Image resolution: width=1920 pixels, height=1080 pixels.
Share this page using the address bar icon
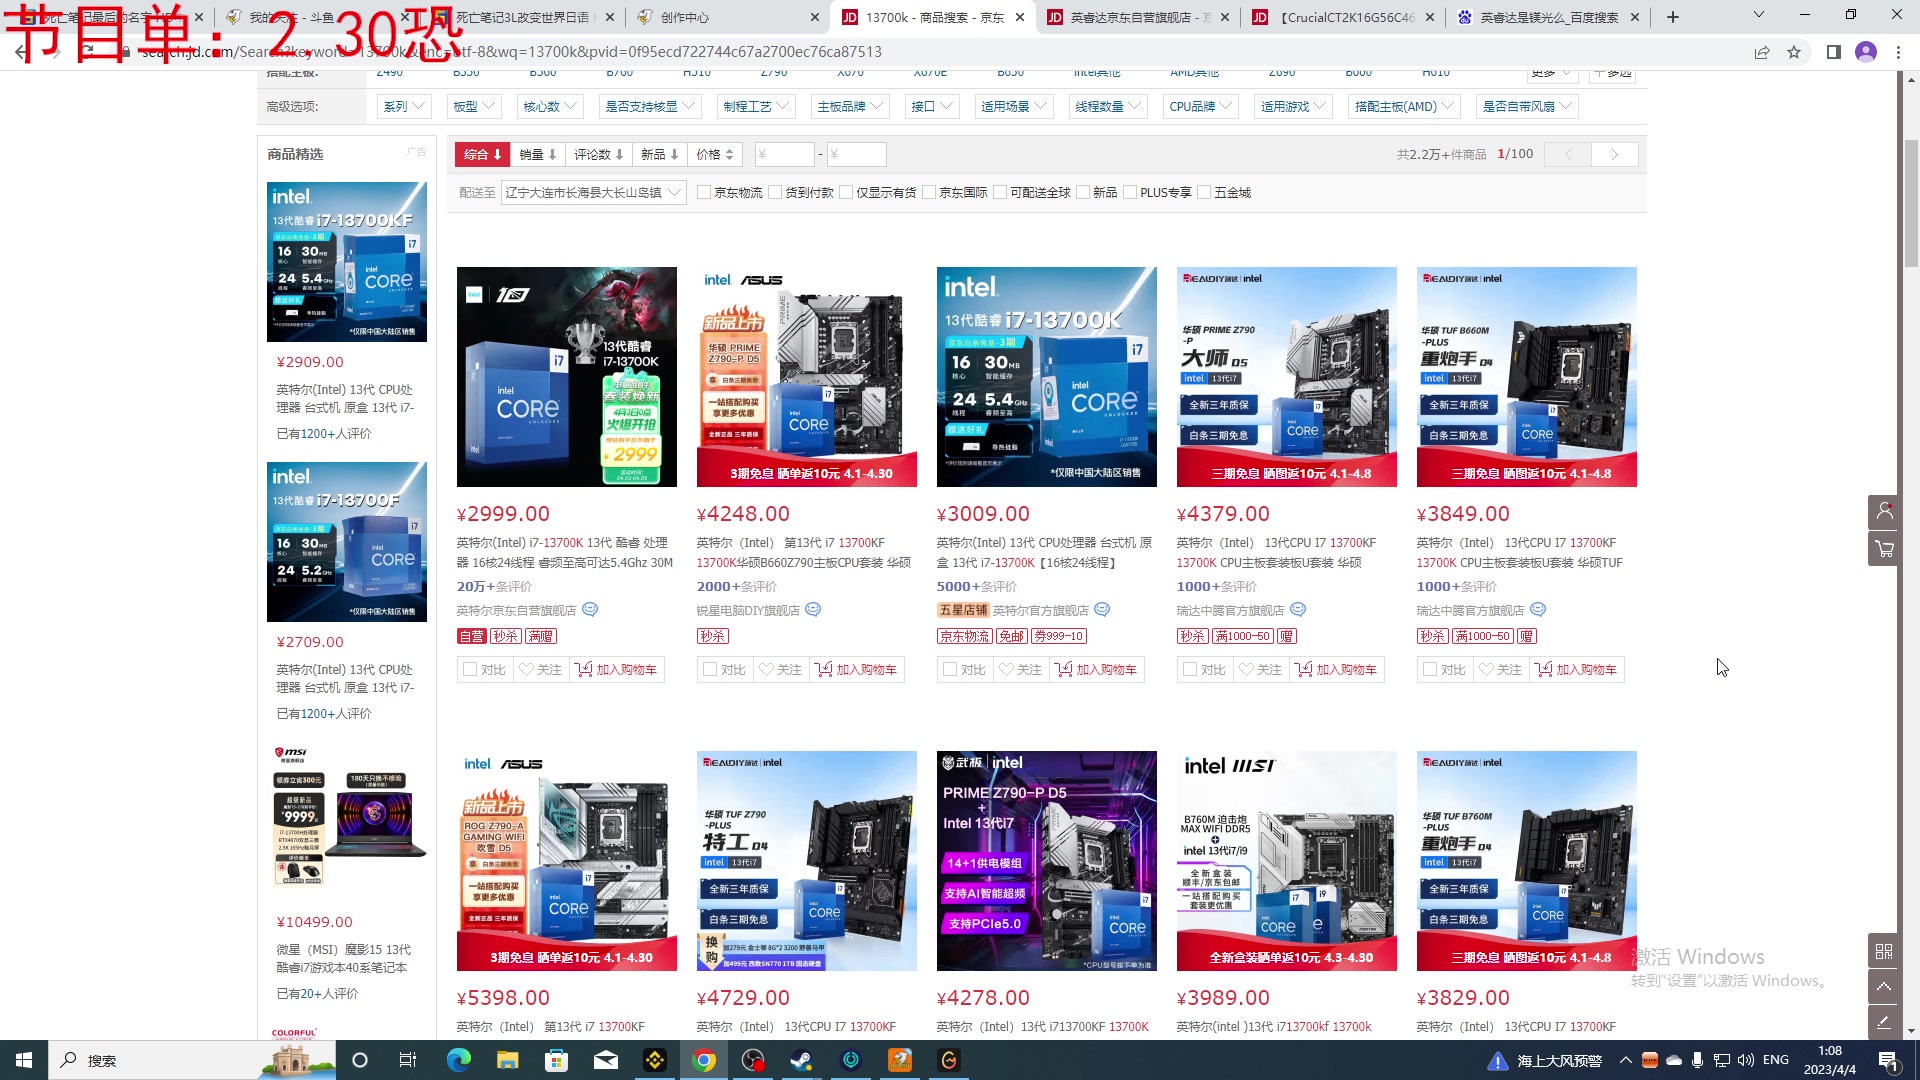(1762, 52)
